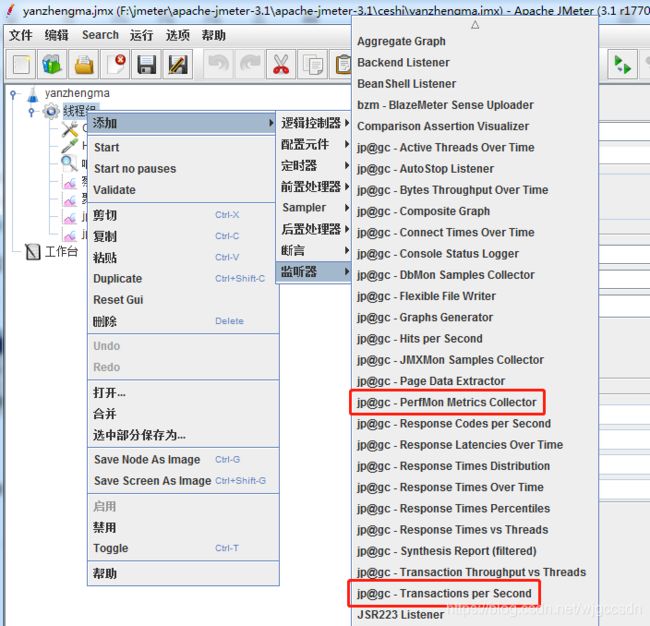Select Aggregate Graph listener

pos(475,41)
